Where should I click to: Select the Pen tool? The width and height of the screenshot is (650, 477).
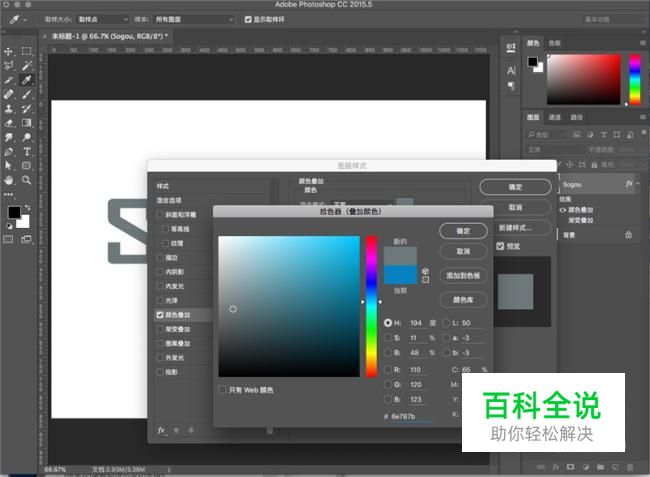(x=8, y=152)
